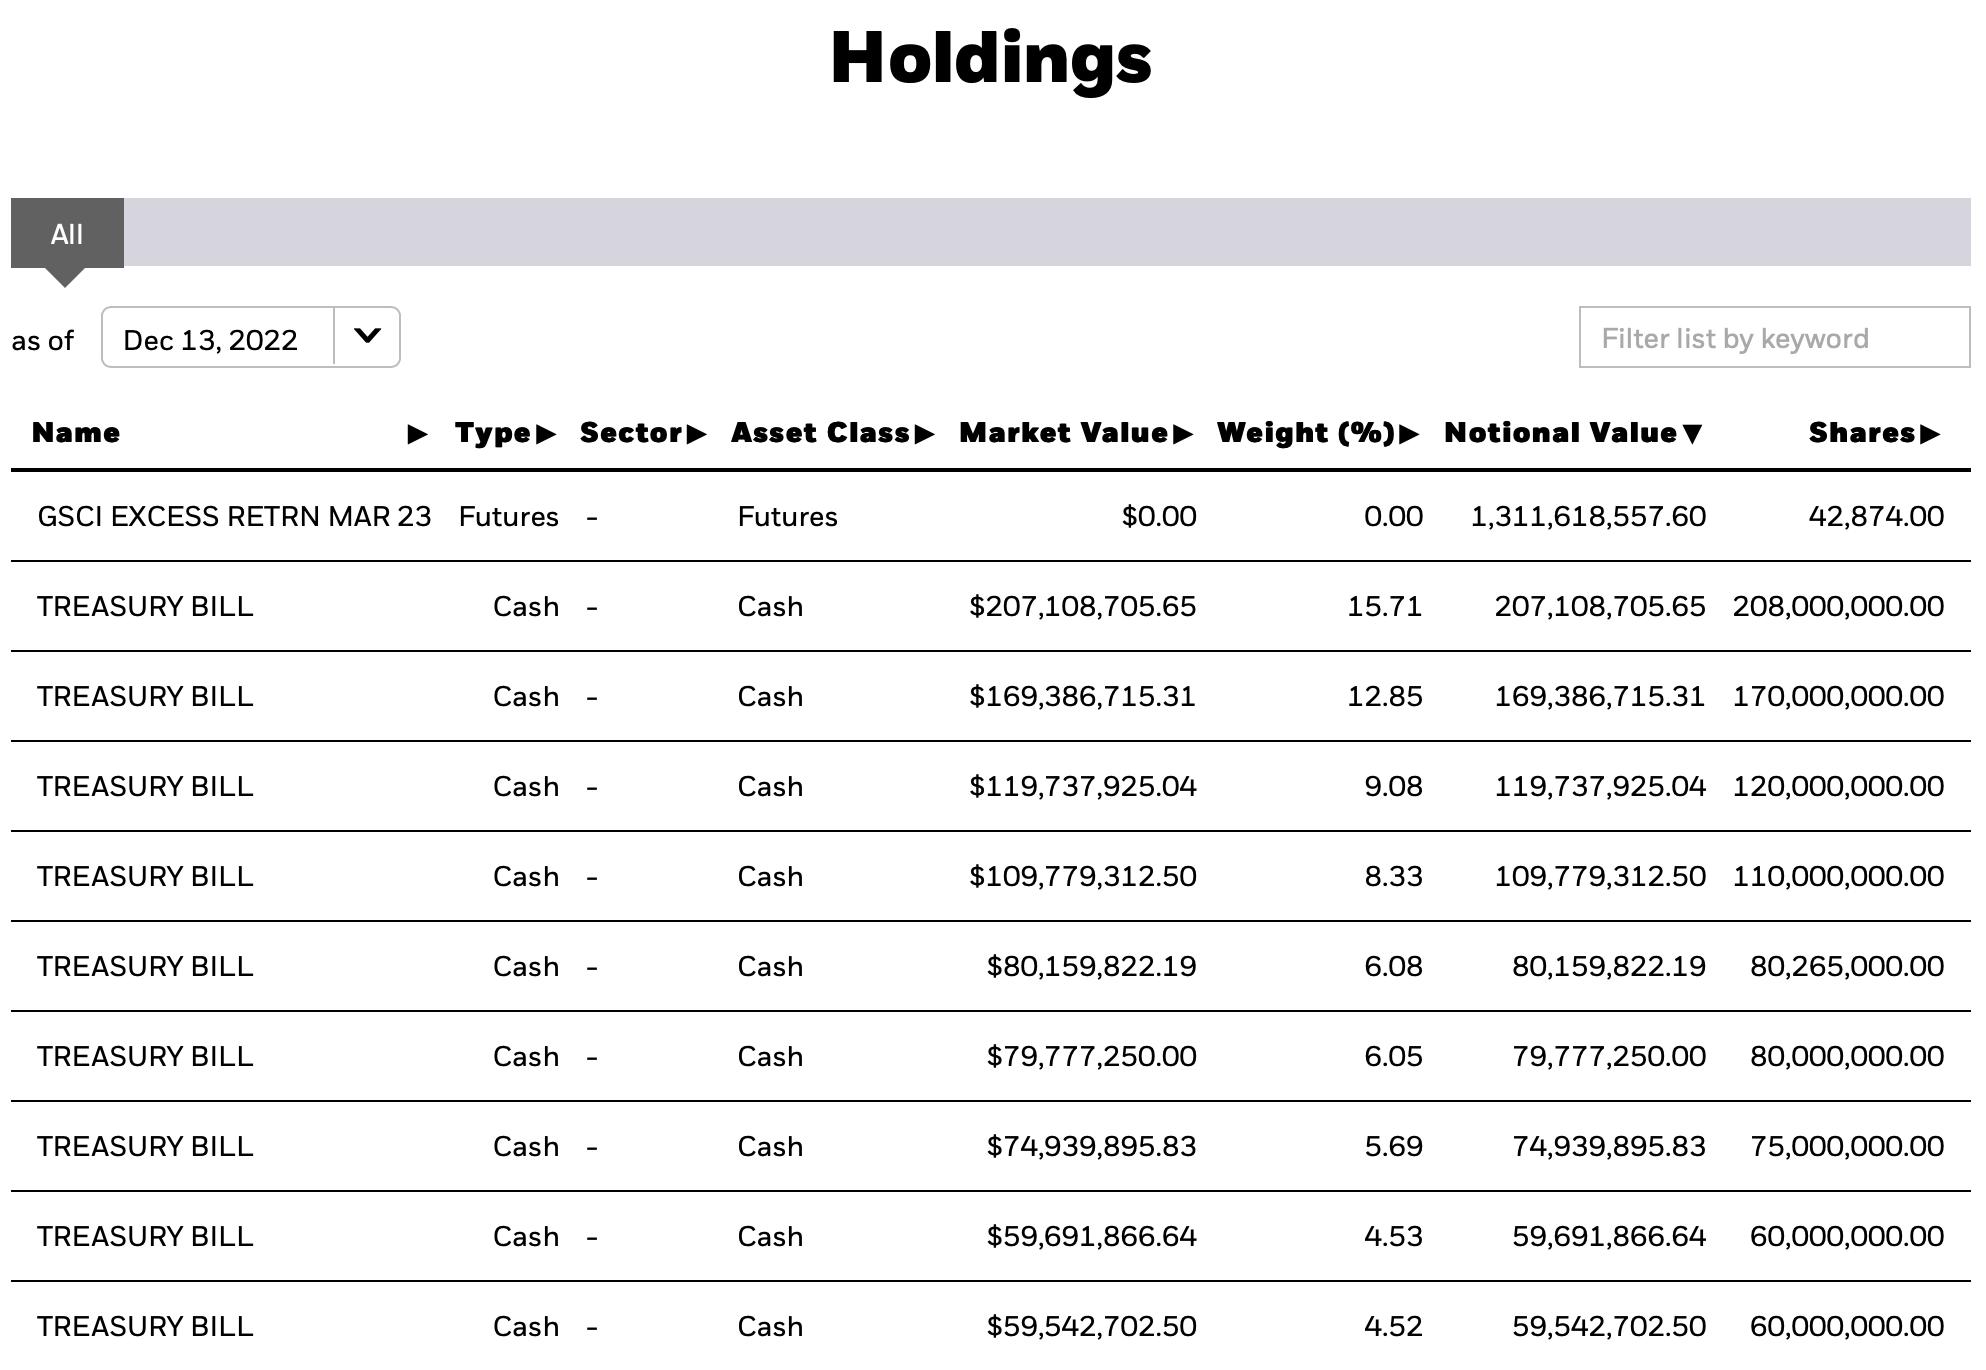Screen dimensions: 1986x1370
Task: Click the 59,542,702.50 notional value cell
Action: (x=1609, y=1326)
